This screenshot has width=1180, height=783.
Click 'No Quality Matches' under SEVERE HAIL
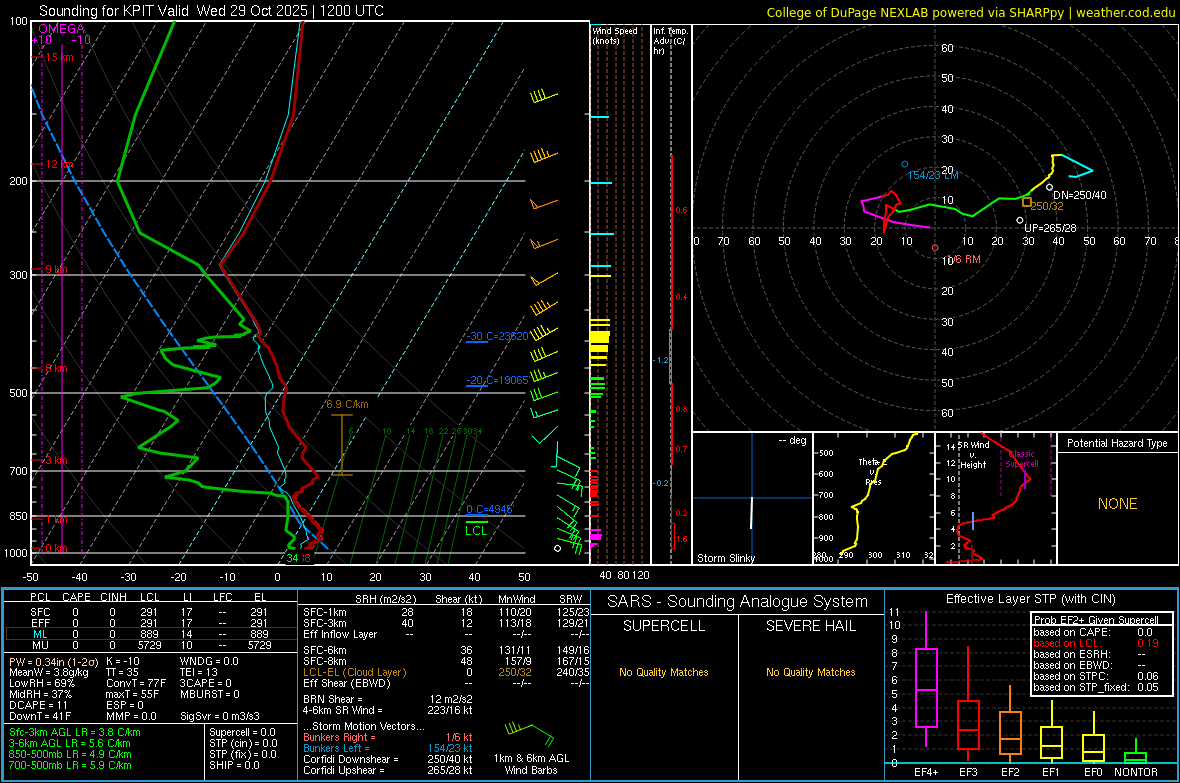[x=810, y=672]
